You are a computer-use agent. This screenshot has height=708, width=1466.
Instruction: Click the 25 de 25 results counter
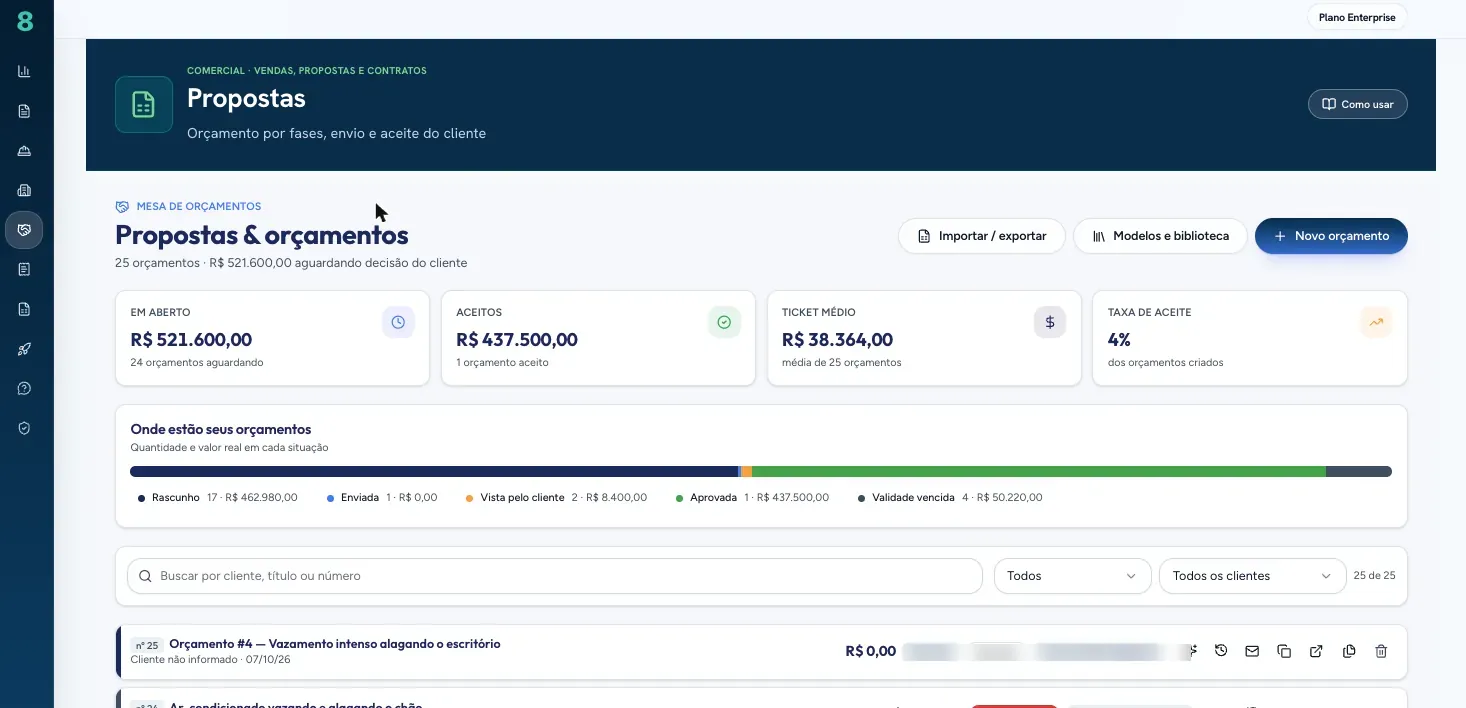coord(1374,576)
